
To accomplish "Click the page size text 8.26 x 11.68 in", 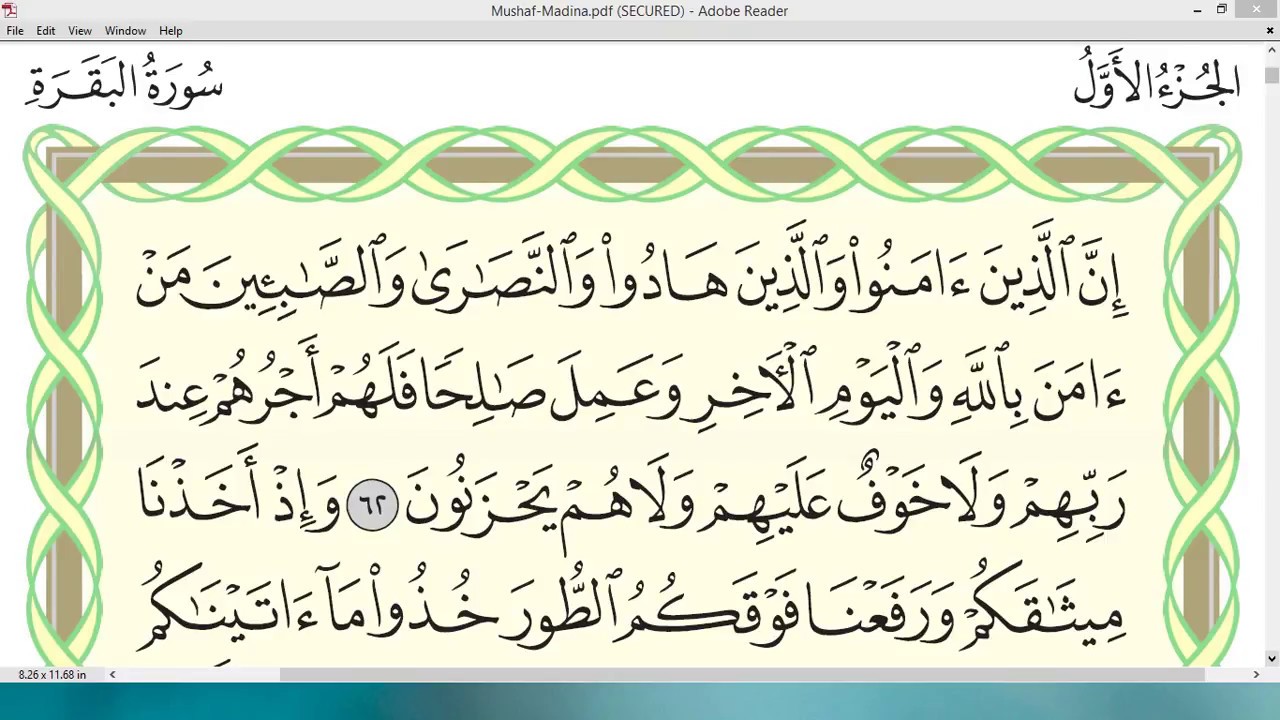I will (x=52, y=675).
